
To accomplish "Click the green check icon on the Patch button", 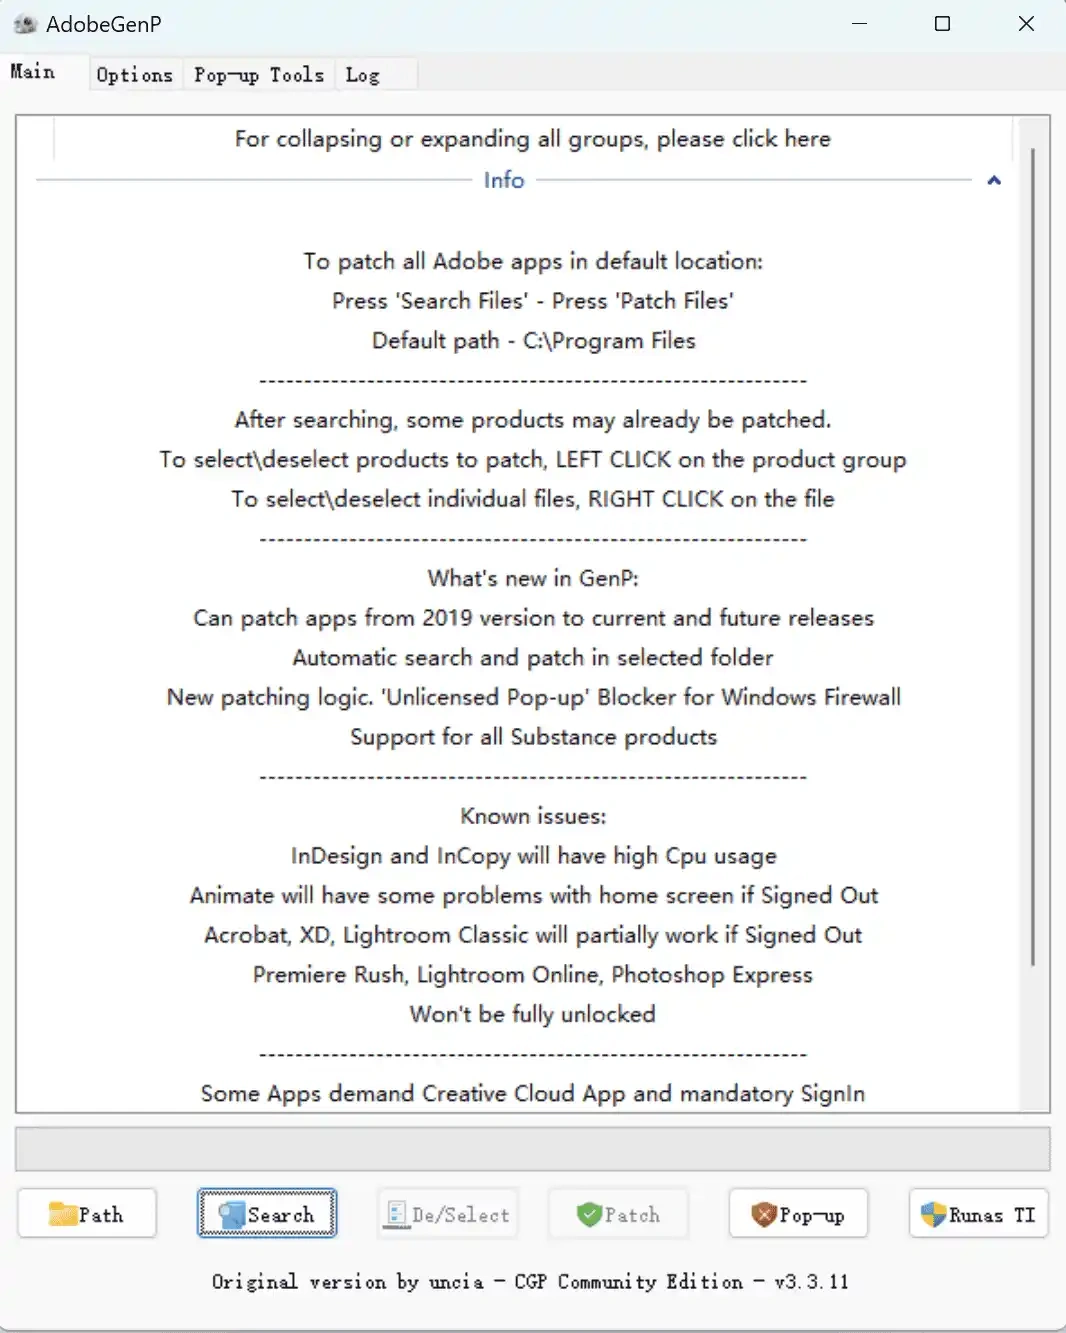I will pyautogui.click(x=588, y=1213).
